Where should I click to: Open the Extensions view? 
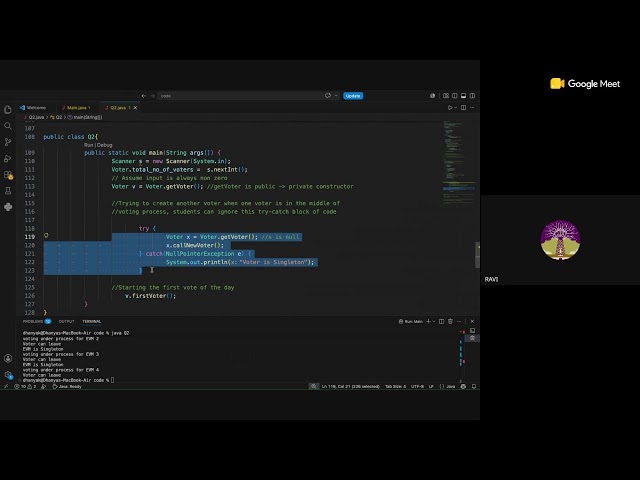(8, 175)
